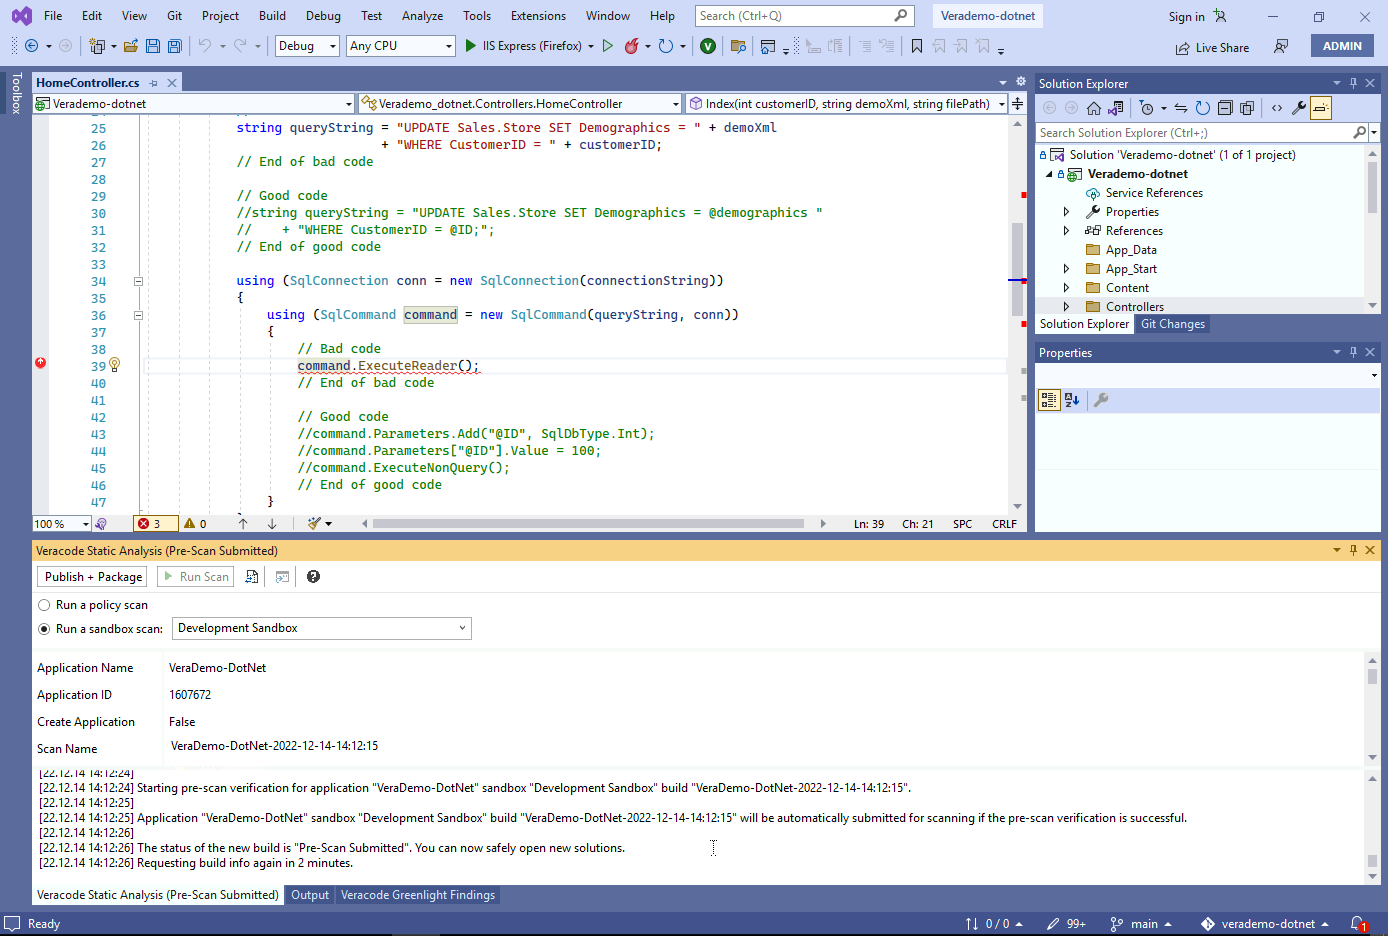Click the Open File folder icon
The image size is (1388, 936).
coord(131,46)
